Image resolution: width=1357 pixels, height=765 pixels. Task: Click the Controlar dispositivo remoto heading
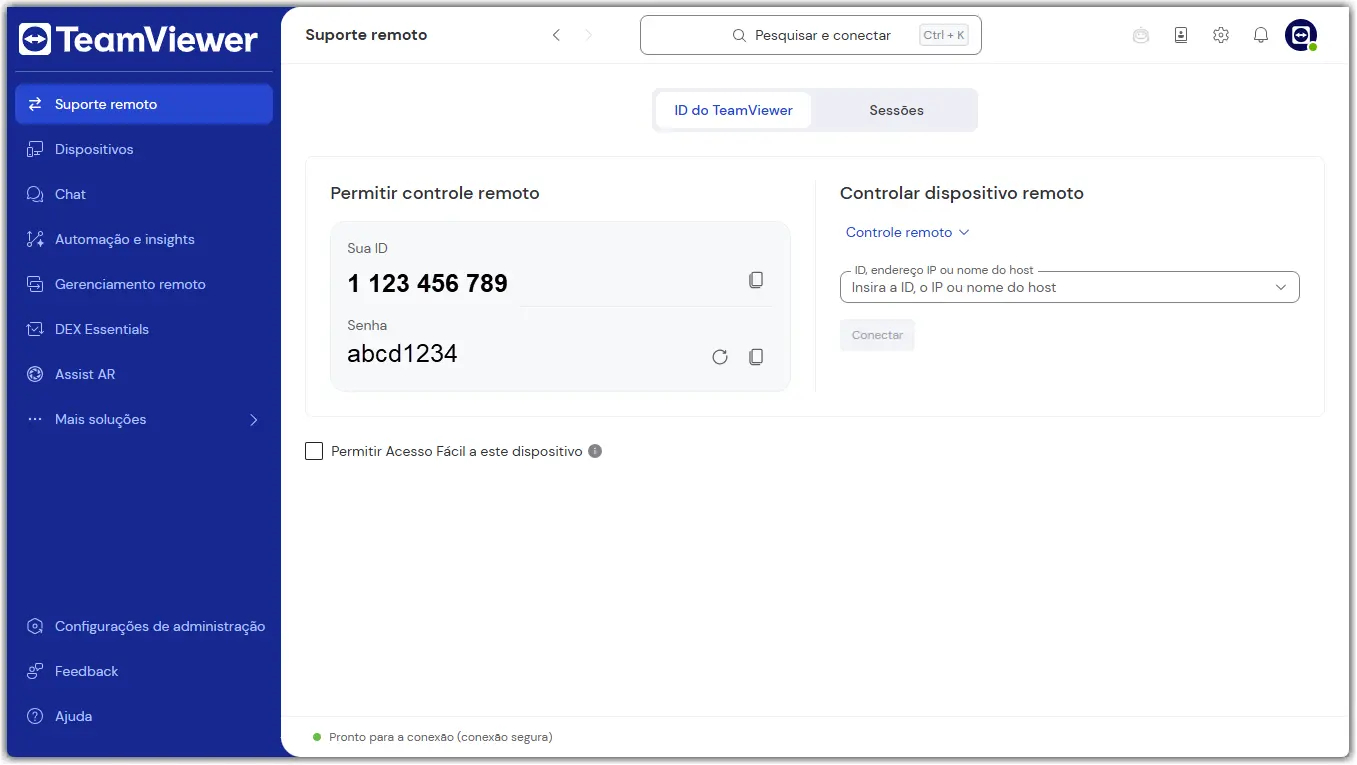click(962, 193)
